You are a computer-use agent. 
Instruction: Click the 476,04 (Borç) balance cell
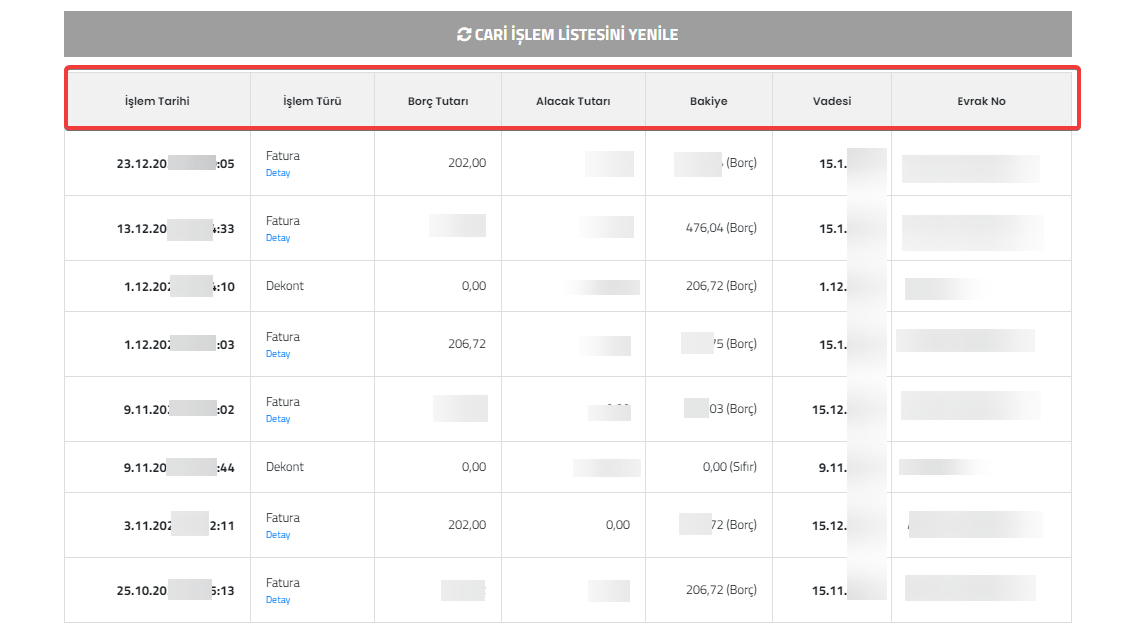[x=709, y=228]
